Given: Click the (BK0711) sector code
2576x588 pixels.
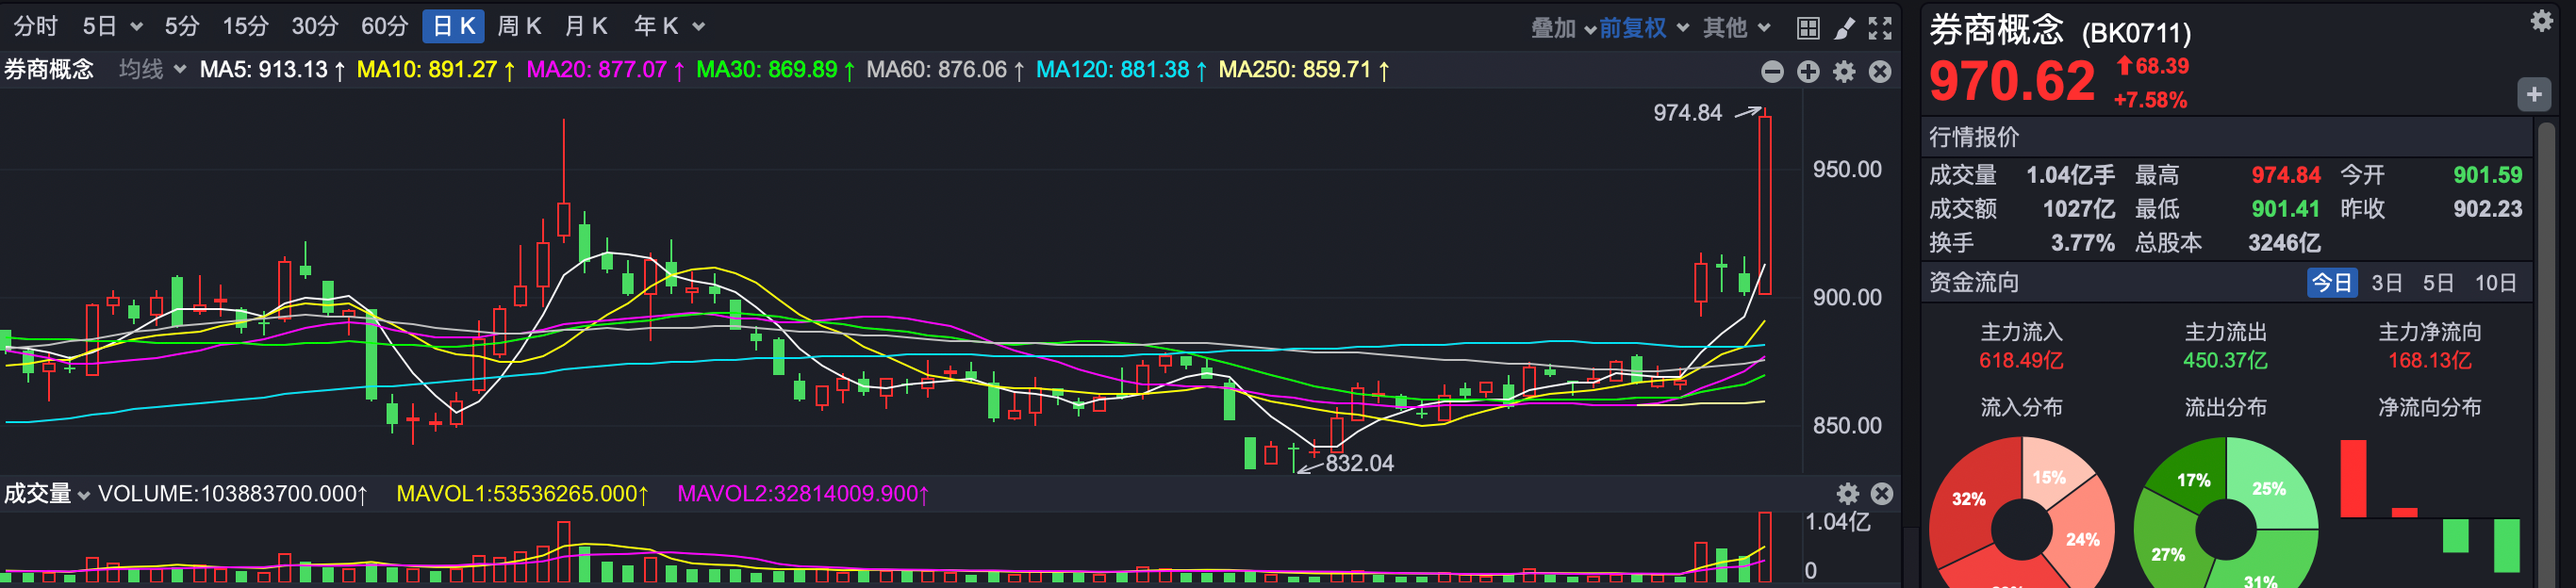Looking at the screenshot, I should tap(2136, 34).
